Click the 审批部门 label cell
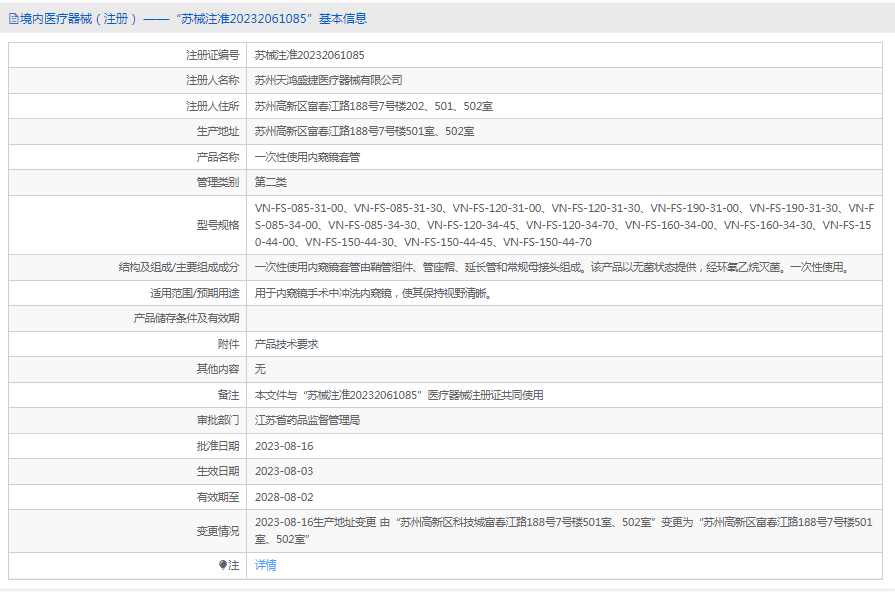Screen dimensions: 895x592 tap(127, 420)
